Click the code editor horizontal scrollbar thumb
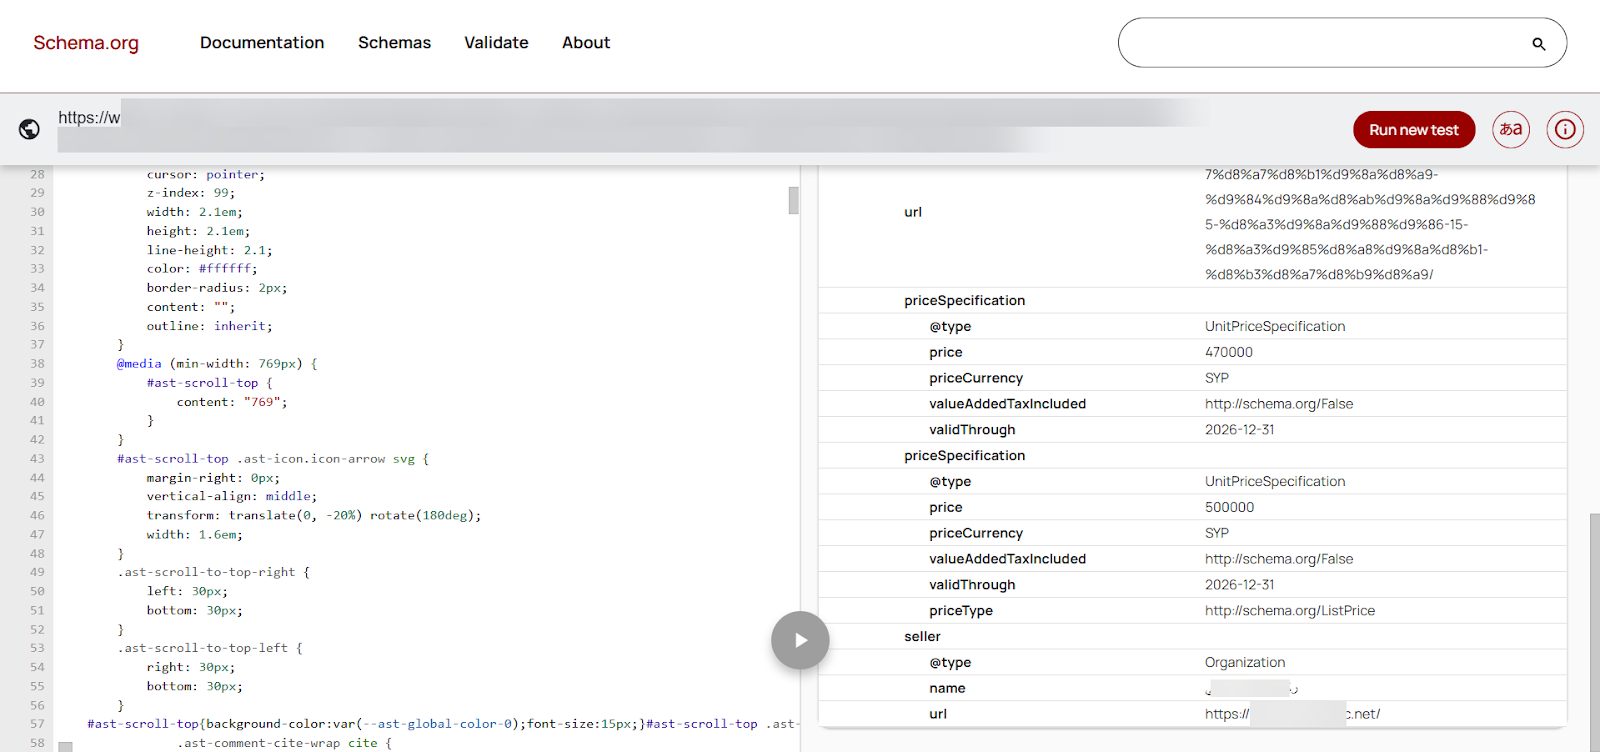Image resolution: width=1600 pixels, height=752 pixels. click(x=65, y=747)
